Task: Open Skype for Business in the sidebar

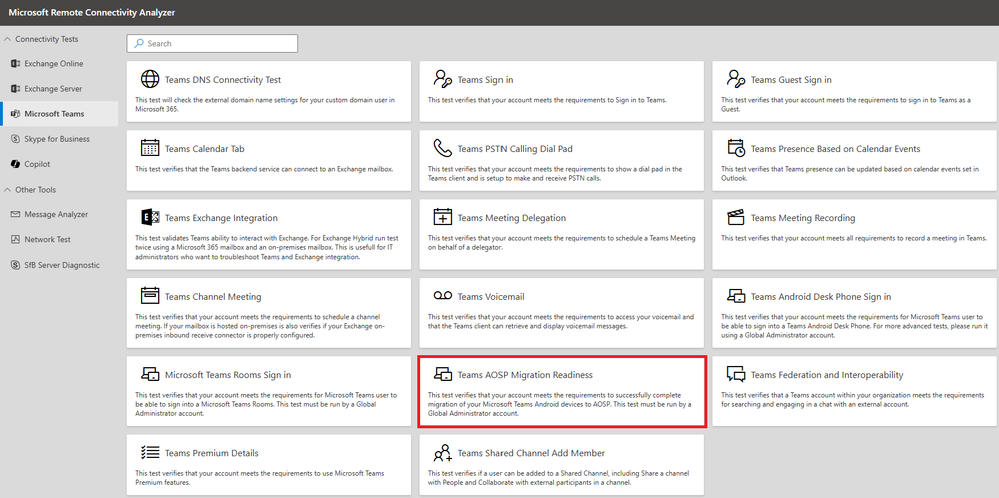Action: tap(59, 139)
